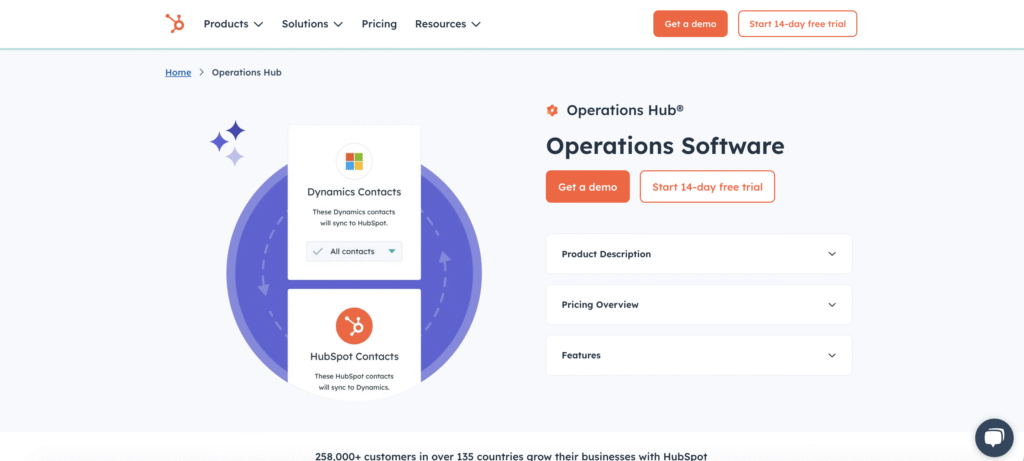
Task: Expand the Product Description section
Action: [699, 254]
